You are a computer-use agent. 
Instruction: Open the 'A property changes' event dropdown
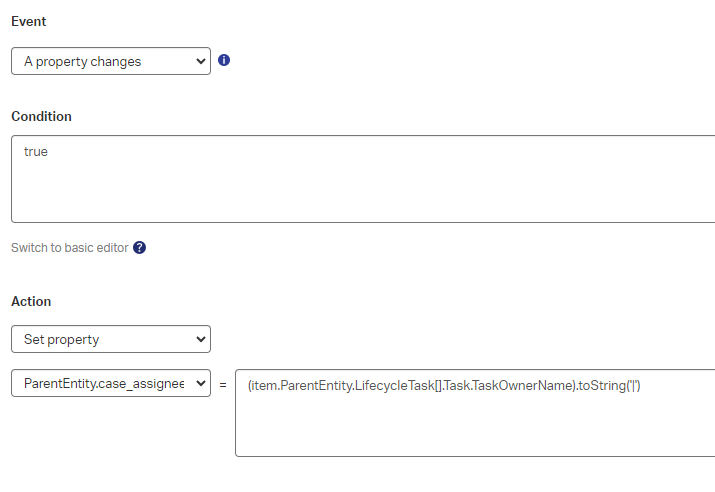click(110, 61)
